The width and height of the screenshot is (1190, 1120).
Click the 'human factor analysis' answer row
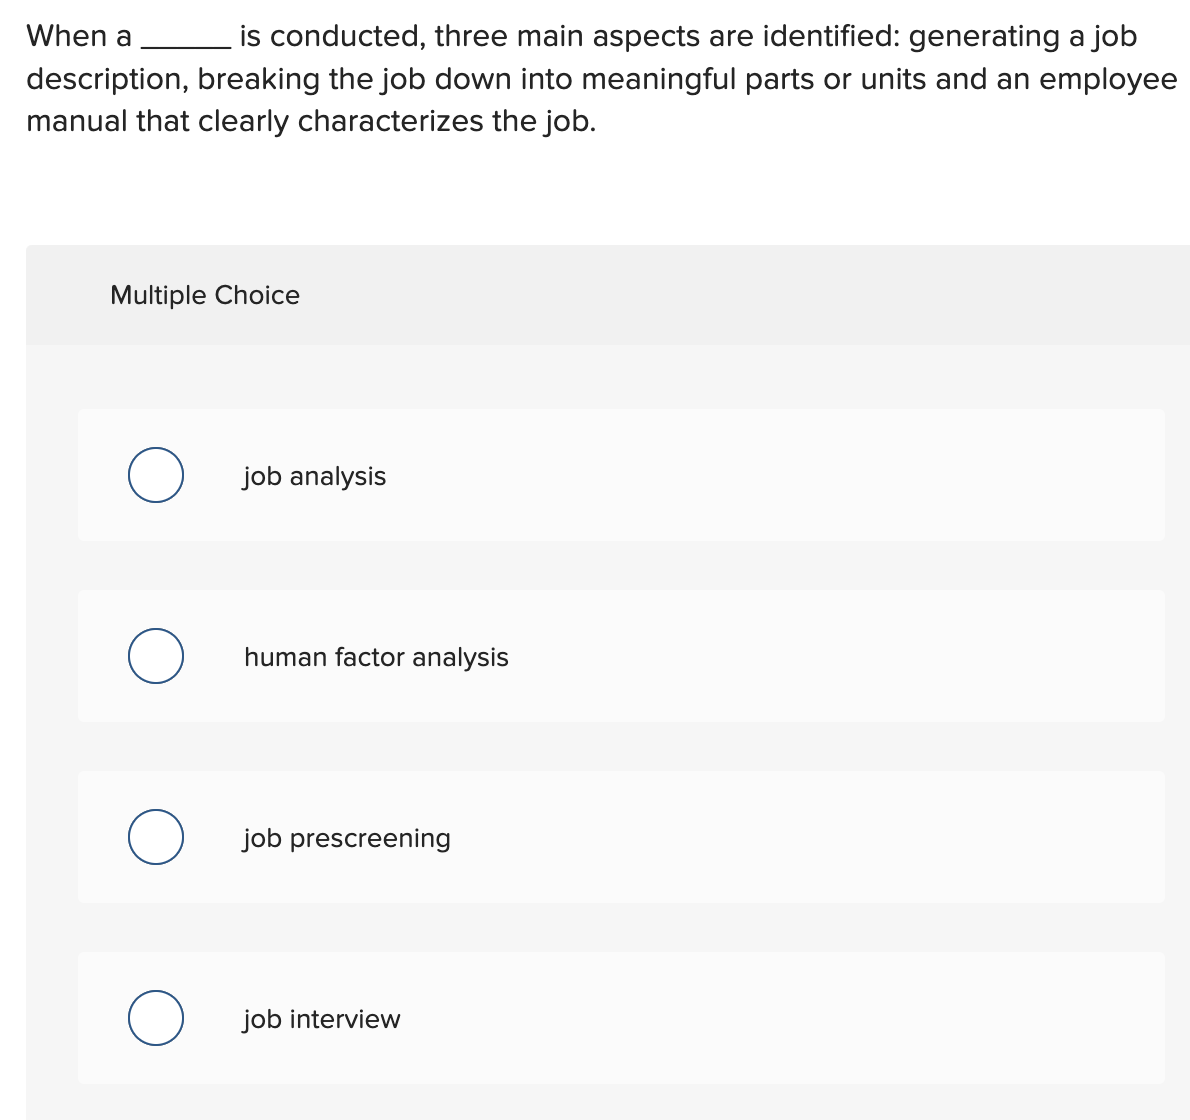tap(624, 656)
